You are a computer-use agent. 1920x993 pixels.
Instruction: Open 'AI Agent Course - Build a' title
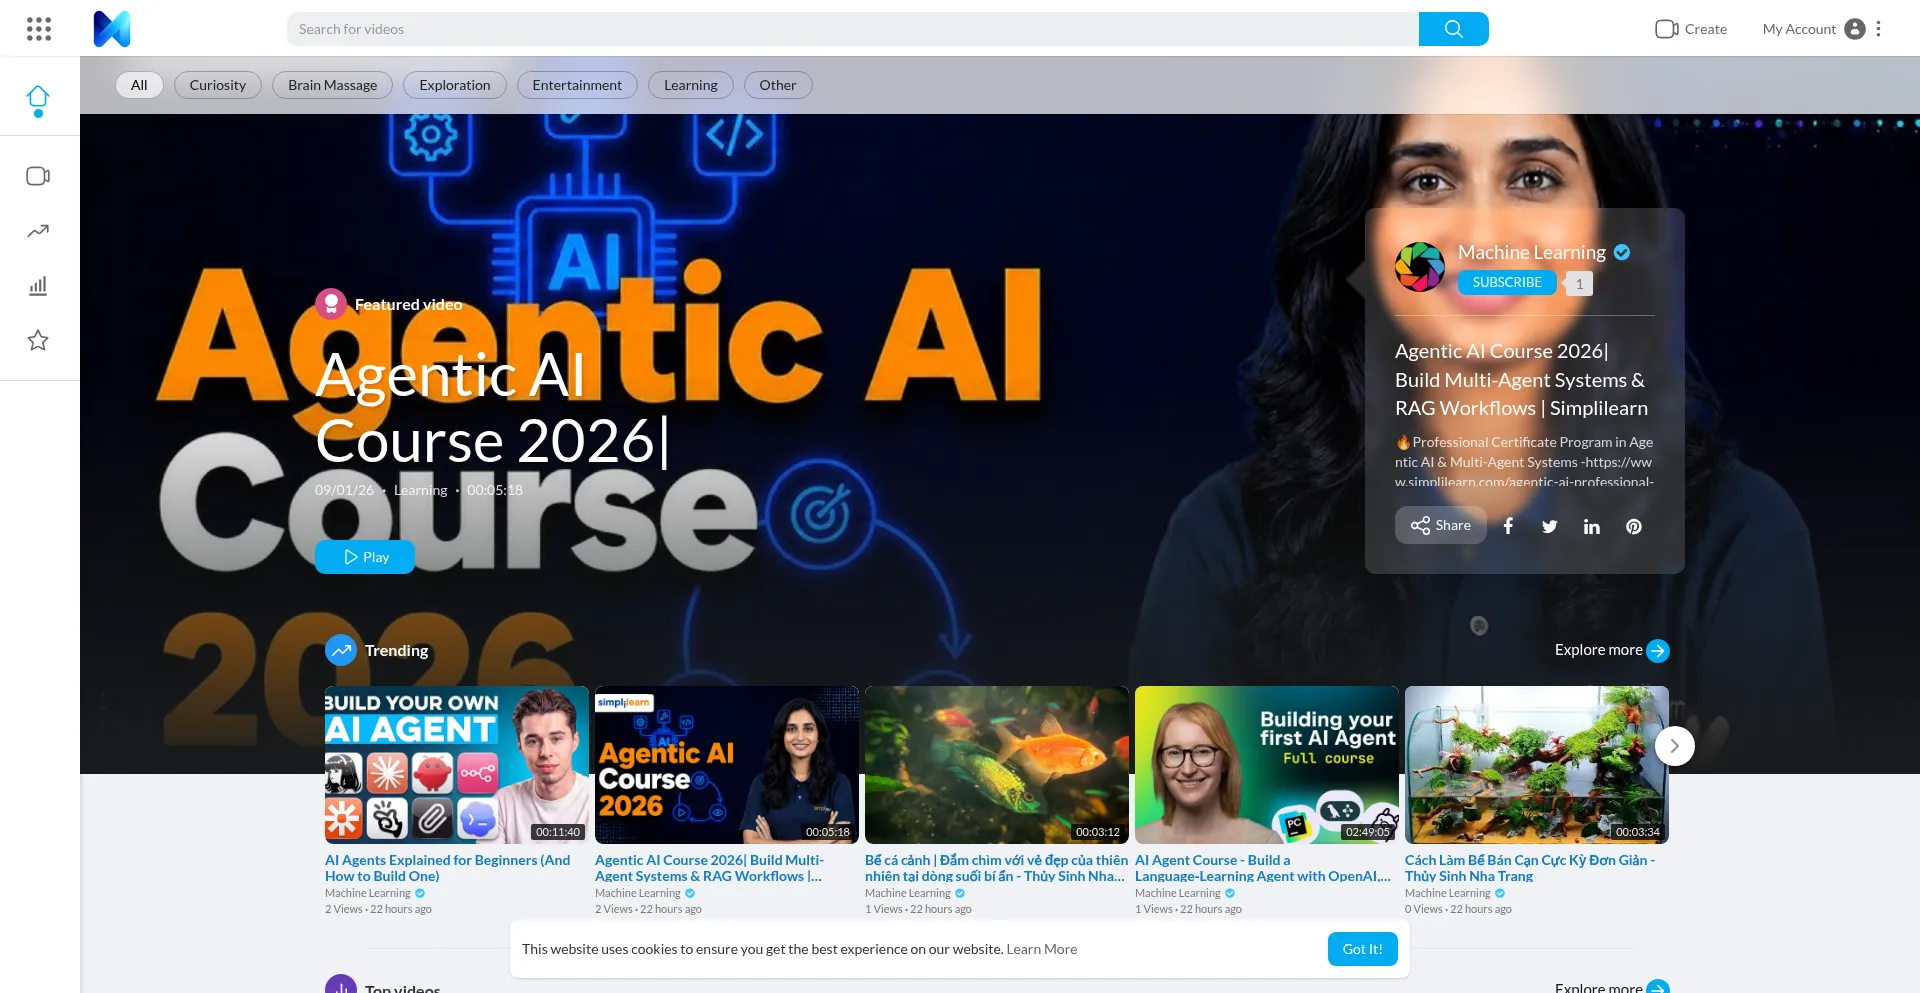point(1263,868)
